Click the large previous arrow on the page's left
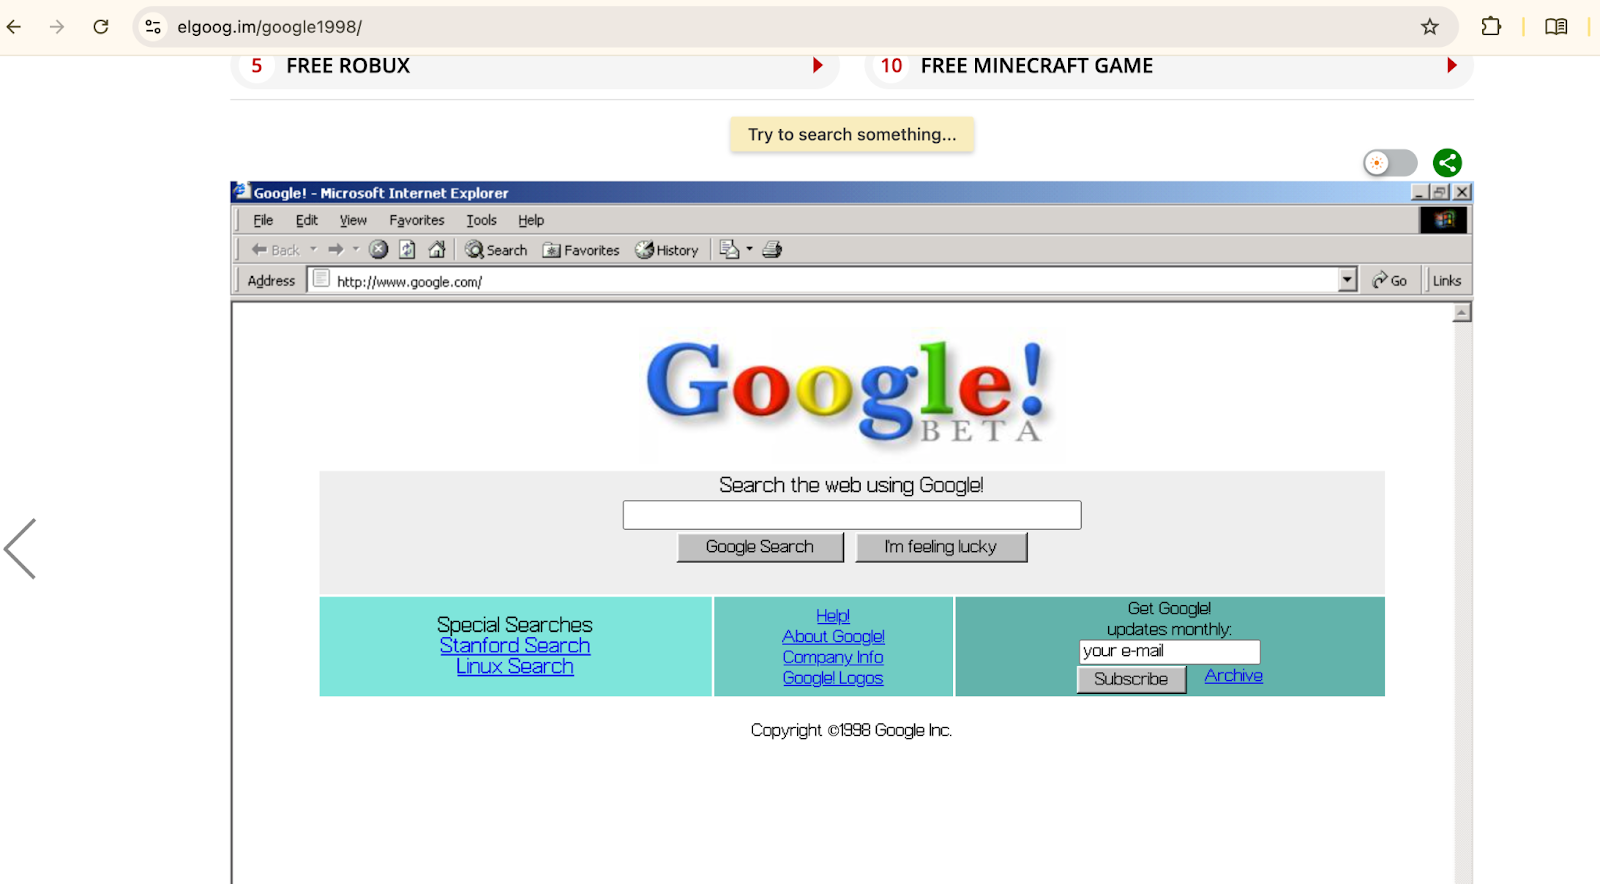Viewport: 1600px width, 884px height. [20, 548]
